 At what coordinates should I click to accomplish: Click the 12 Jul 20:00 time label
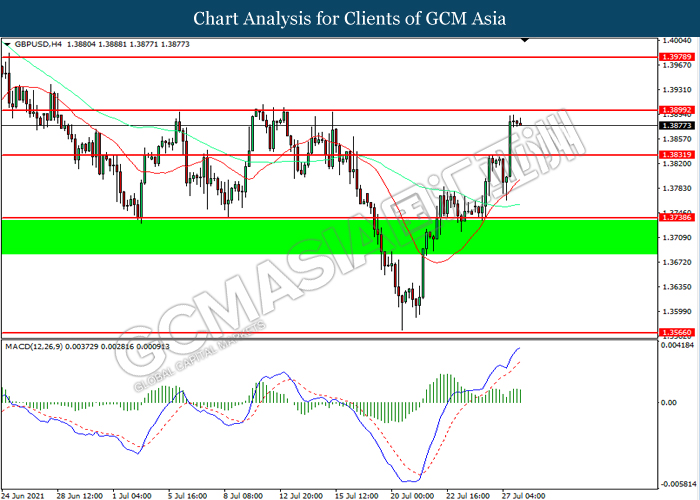tap(300, 494)
